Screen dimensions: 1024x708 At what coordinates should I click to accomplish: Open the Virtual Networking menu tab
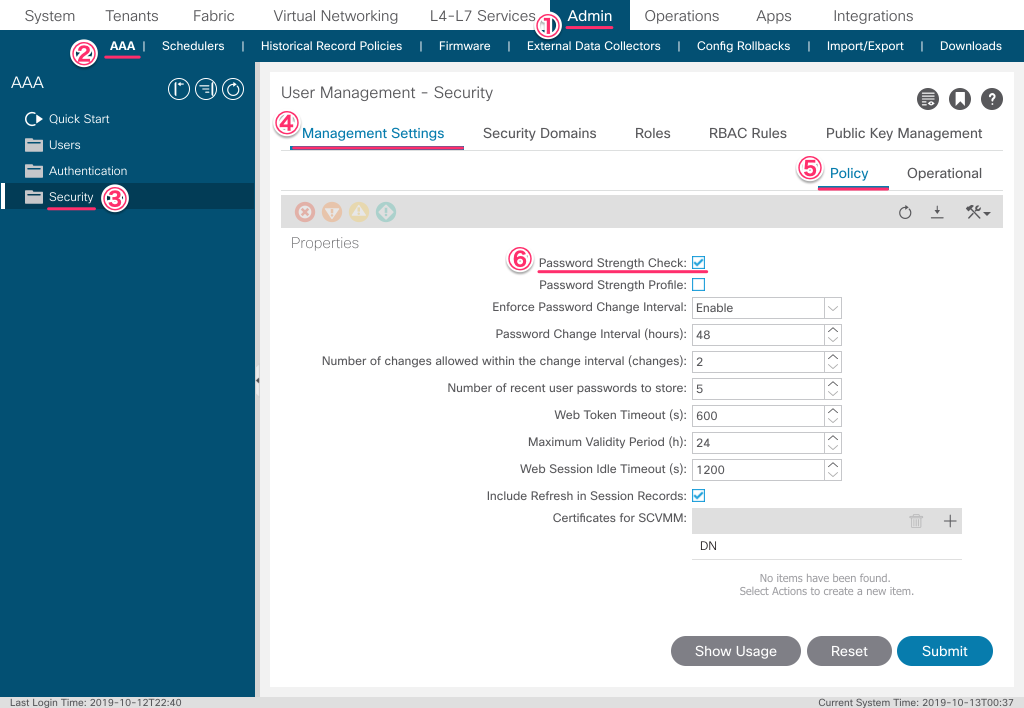(336, 16)
